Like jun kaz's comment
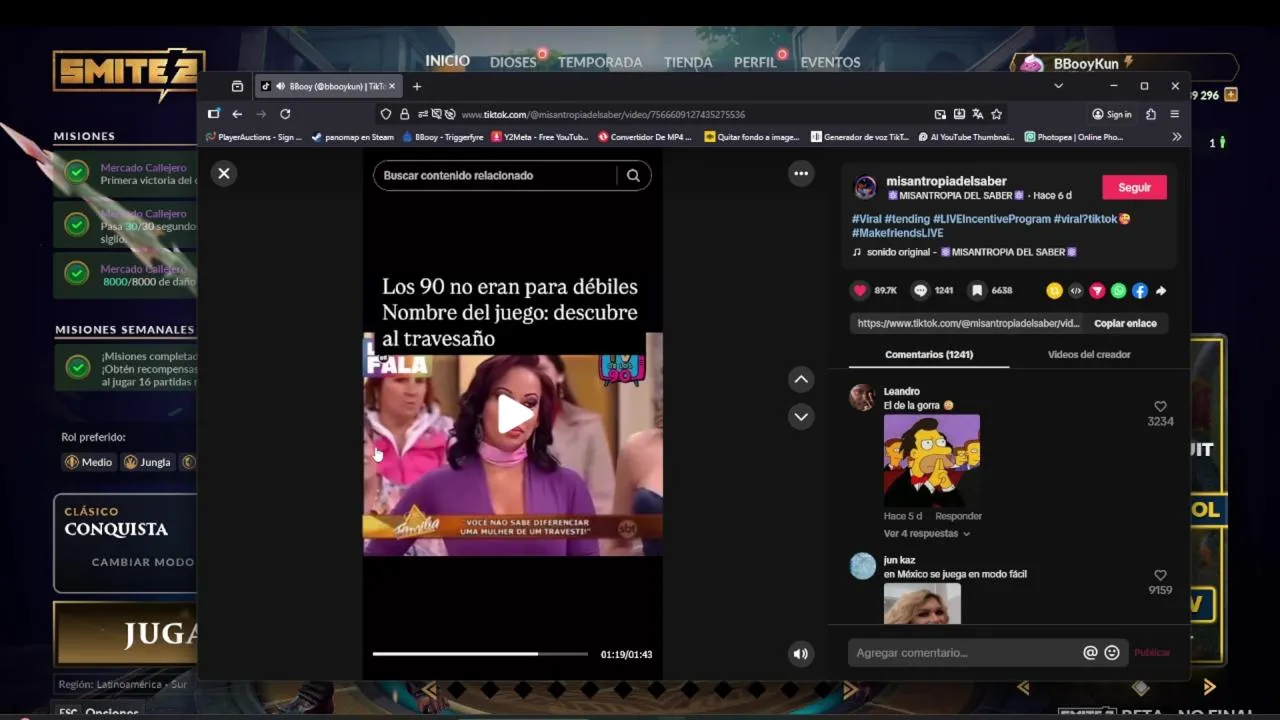This screenshot has height=720, width=1280. click(x=1160, y=576)
